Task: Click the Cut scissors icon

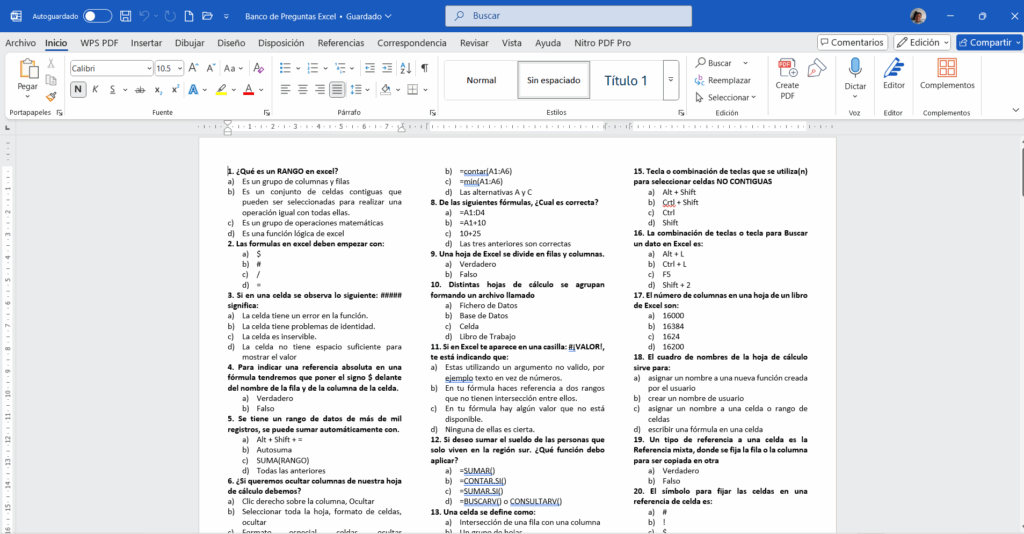Action: click(x=51, y=63)
